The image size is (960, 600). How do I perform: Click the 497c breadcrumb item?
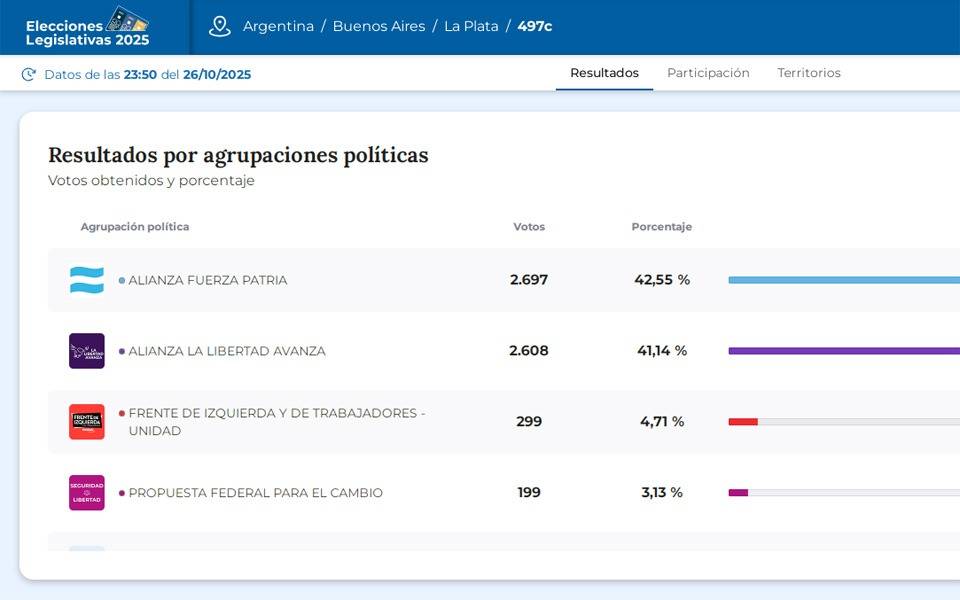(x=535, y=27)
